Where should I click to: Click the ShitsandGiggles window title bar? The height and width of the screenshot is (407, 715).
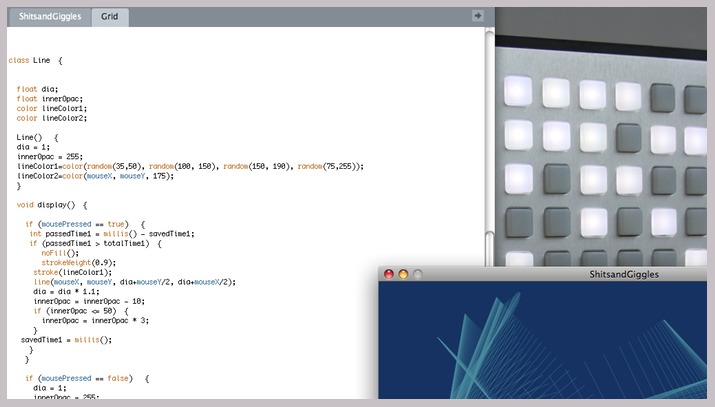point(600,274)
